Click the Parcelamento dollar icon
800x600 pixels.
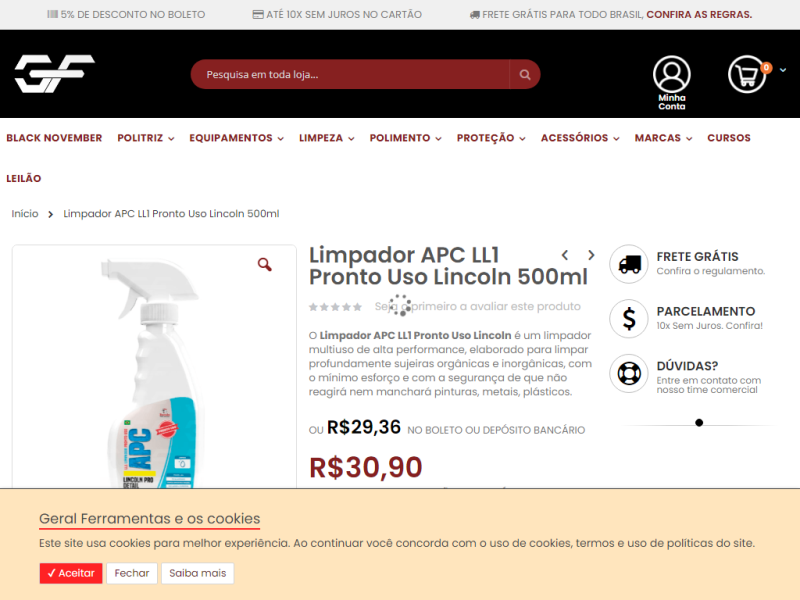tap(629, 318)
